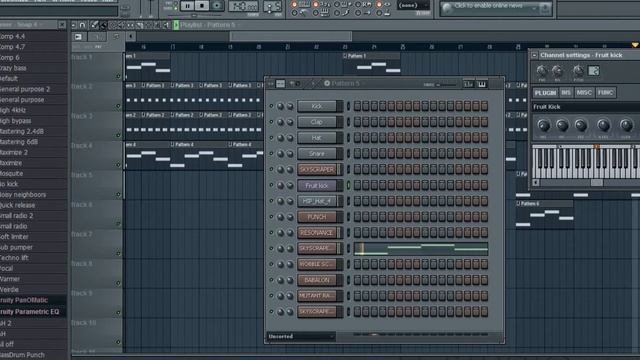Click the playlist scroll left arrow
The width and height of the screenshot is (640, 360).
(x=130, y=37)
